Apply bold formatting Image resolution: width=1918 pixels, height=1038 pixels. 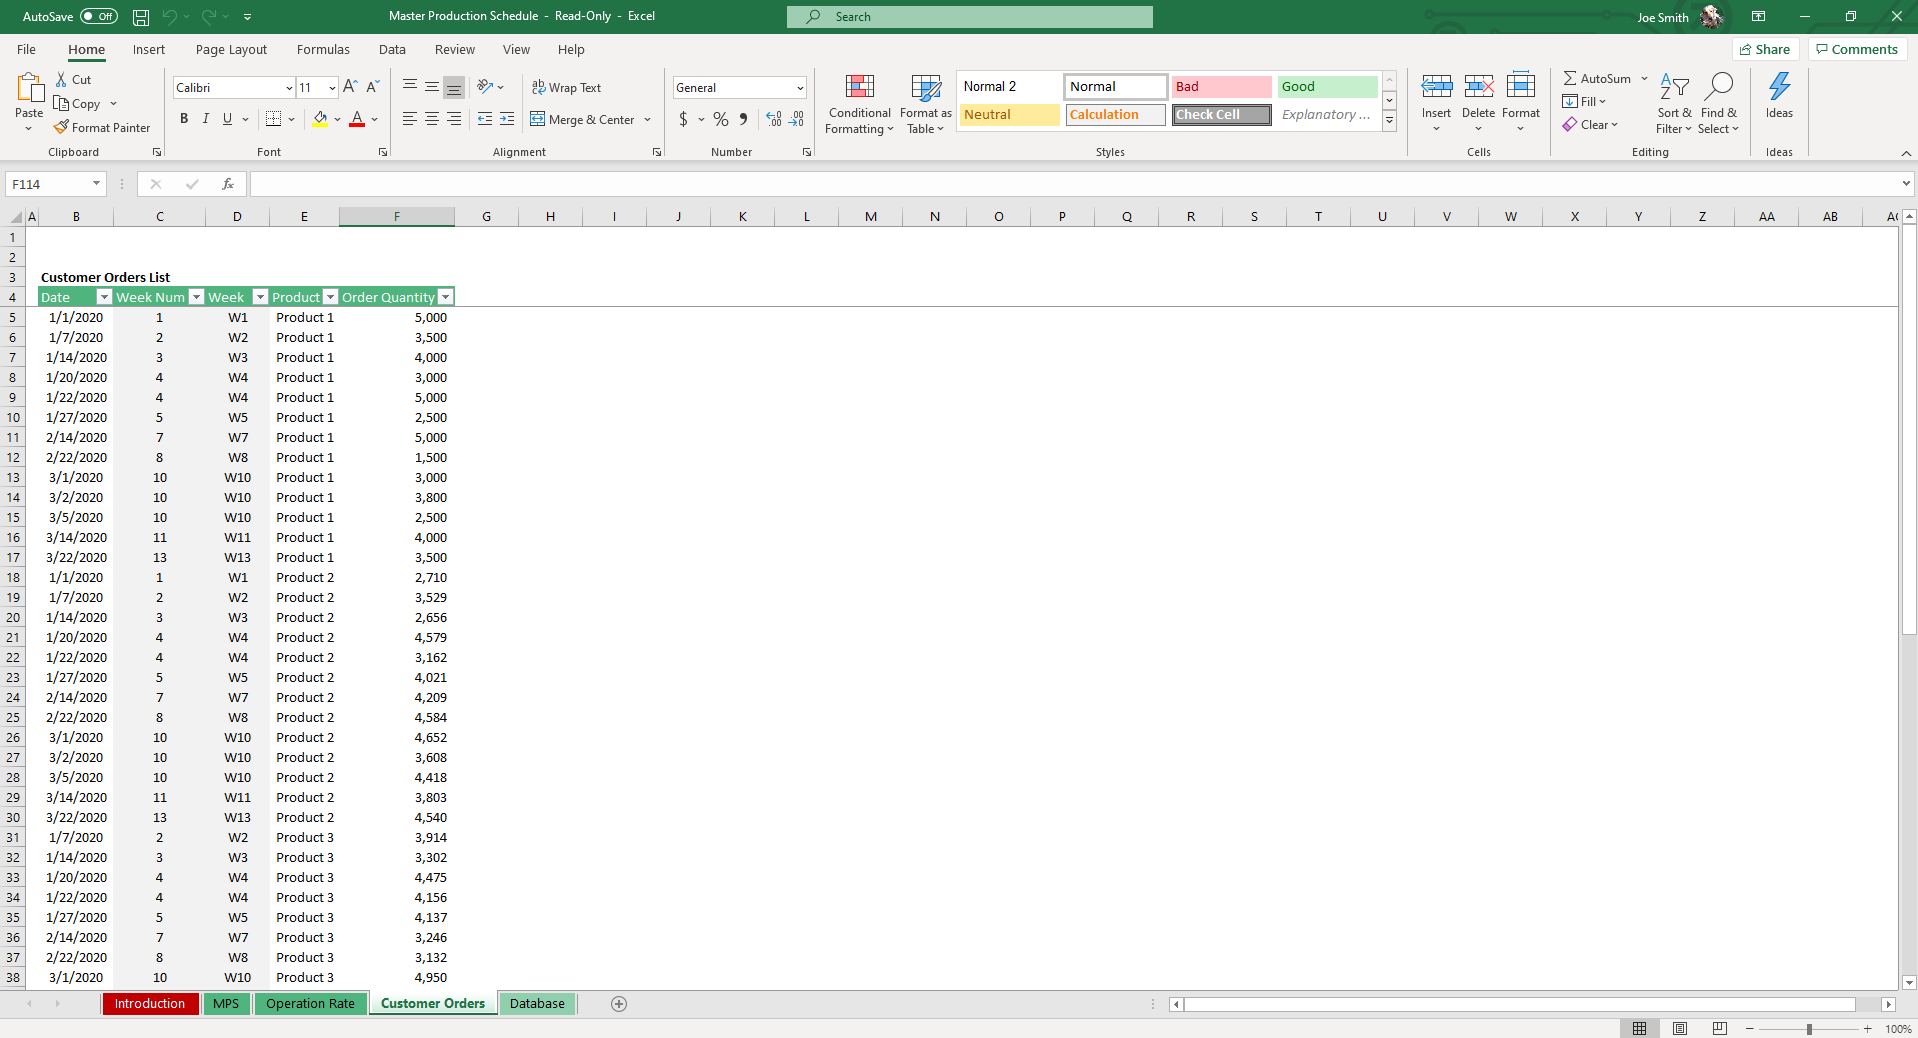[184, 119]
